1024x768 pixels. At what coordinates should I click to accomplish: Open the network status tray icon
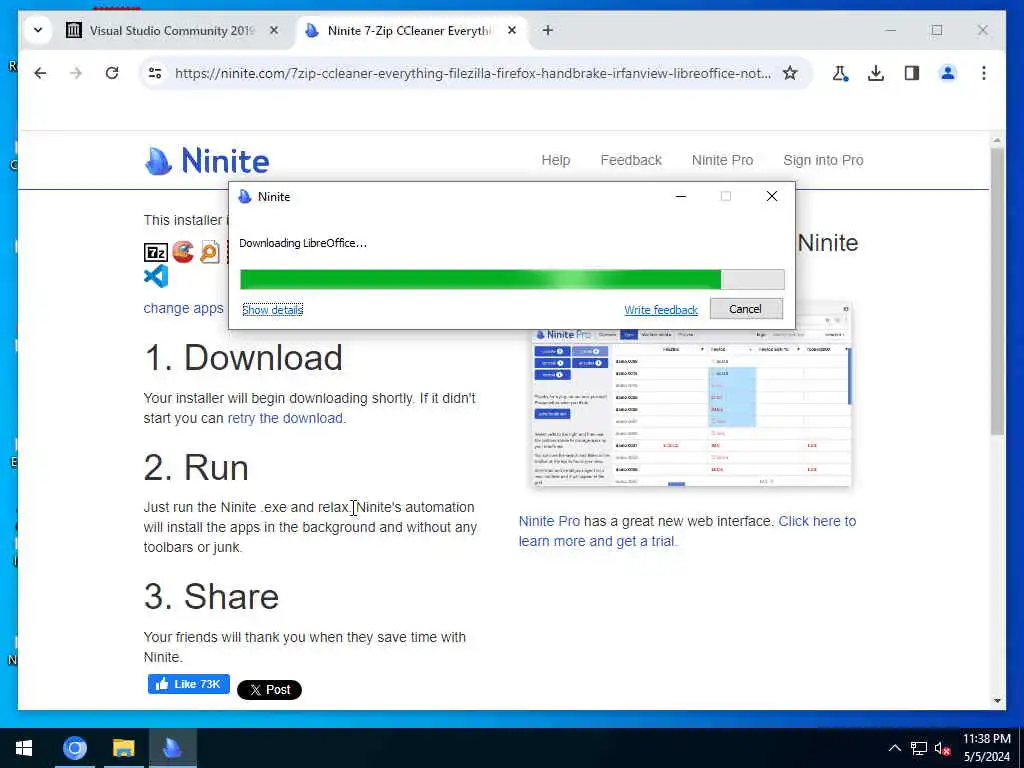pos(919,748)
